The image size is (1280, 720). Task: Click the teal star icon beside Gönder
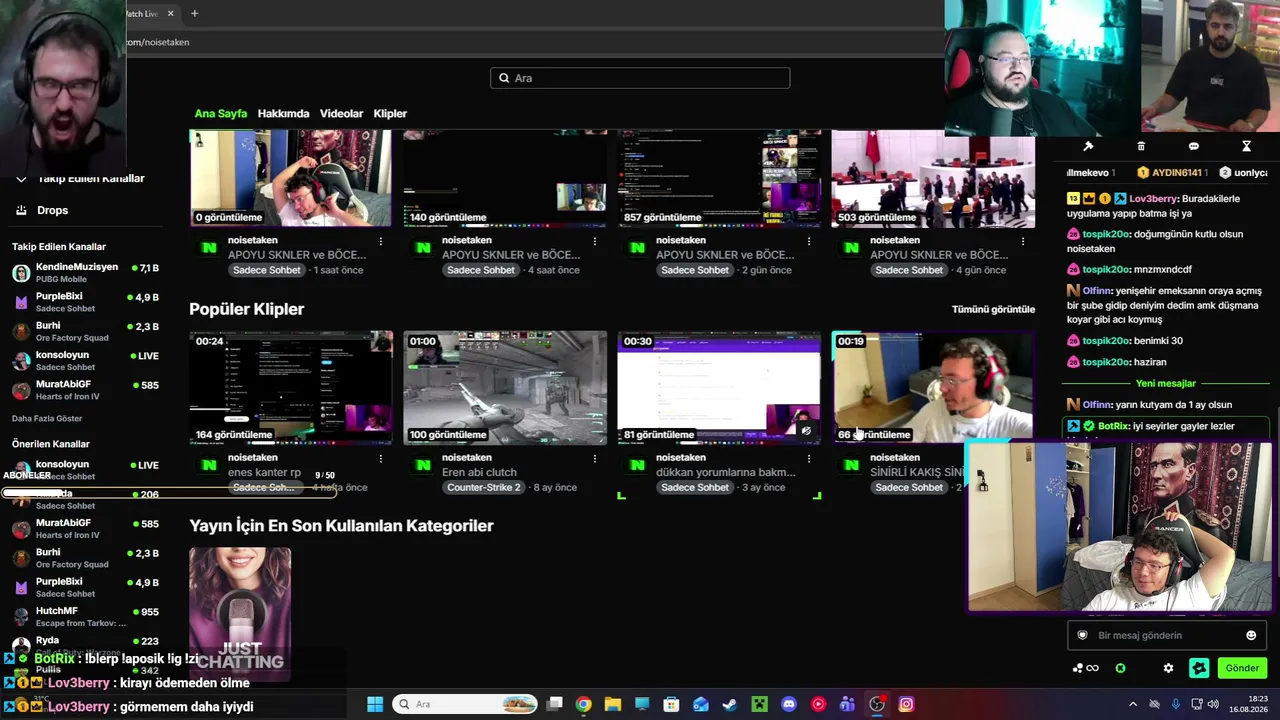[1200, 668]
